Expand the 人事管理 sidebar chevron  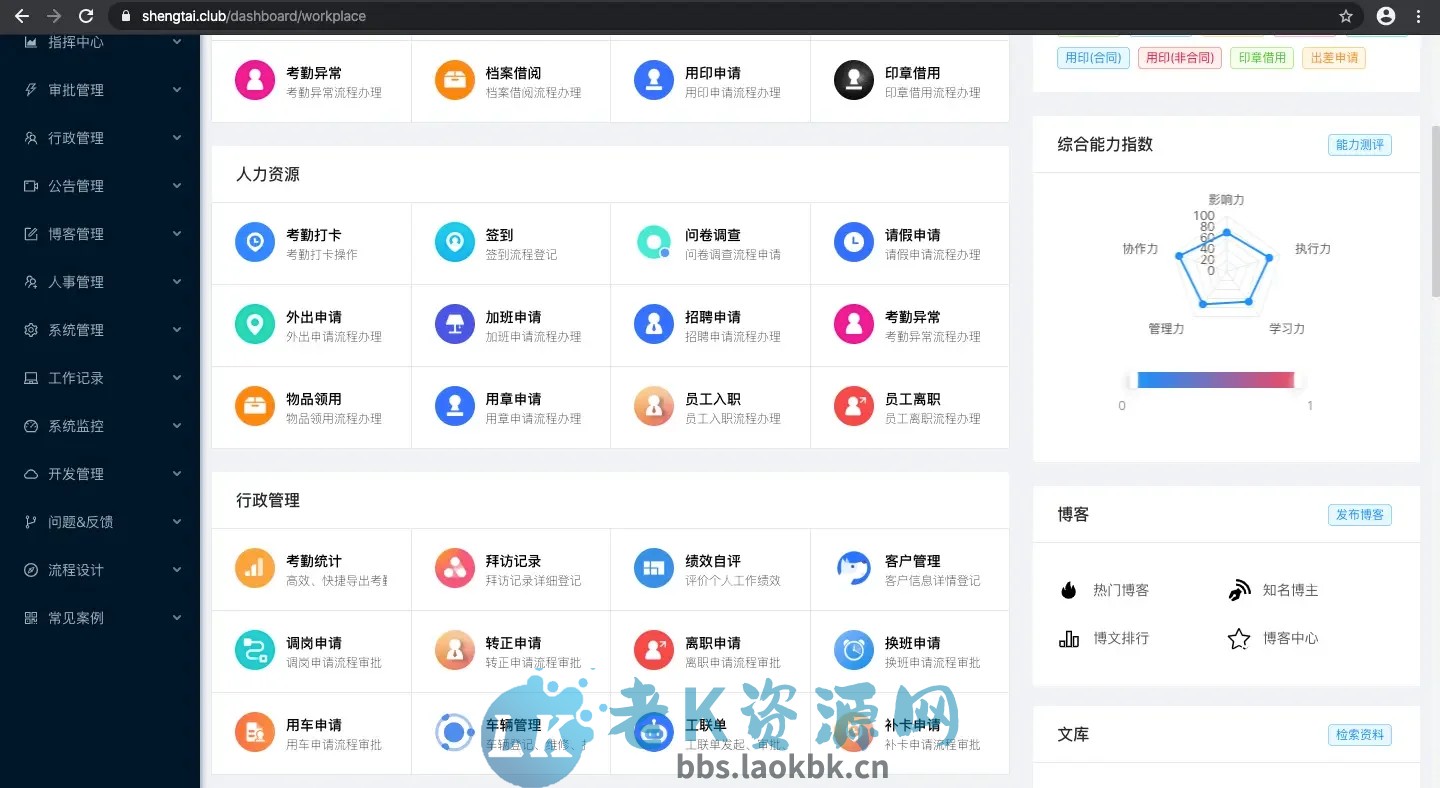(x=177, y=282)
